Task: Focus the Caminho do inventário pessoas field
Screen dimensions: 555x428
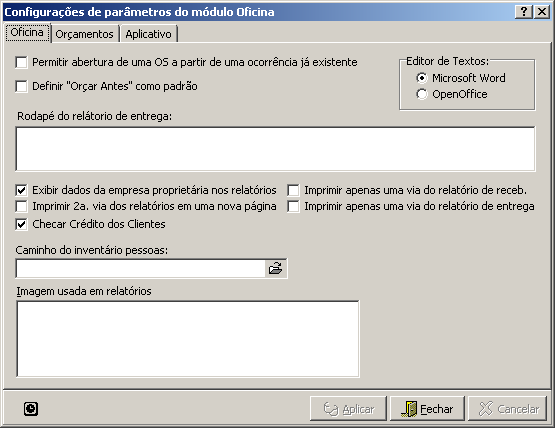Action: [x=141, y=269]
